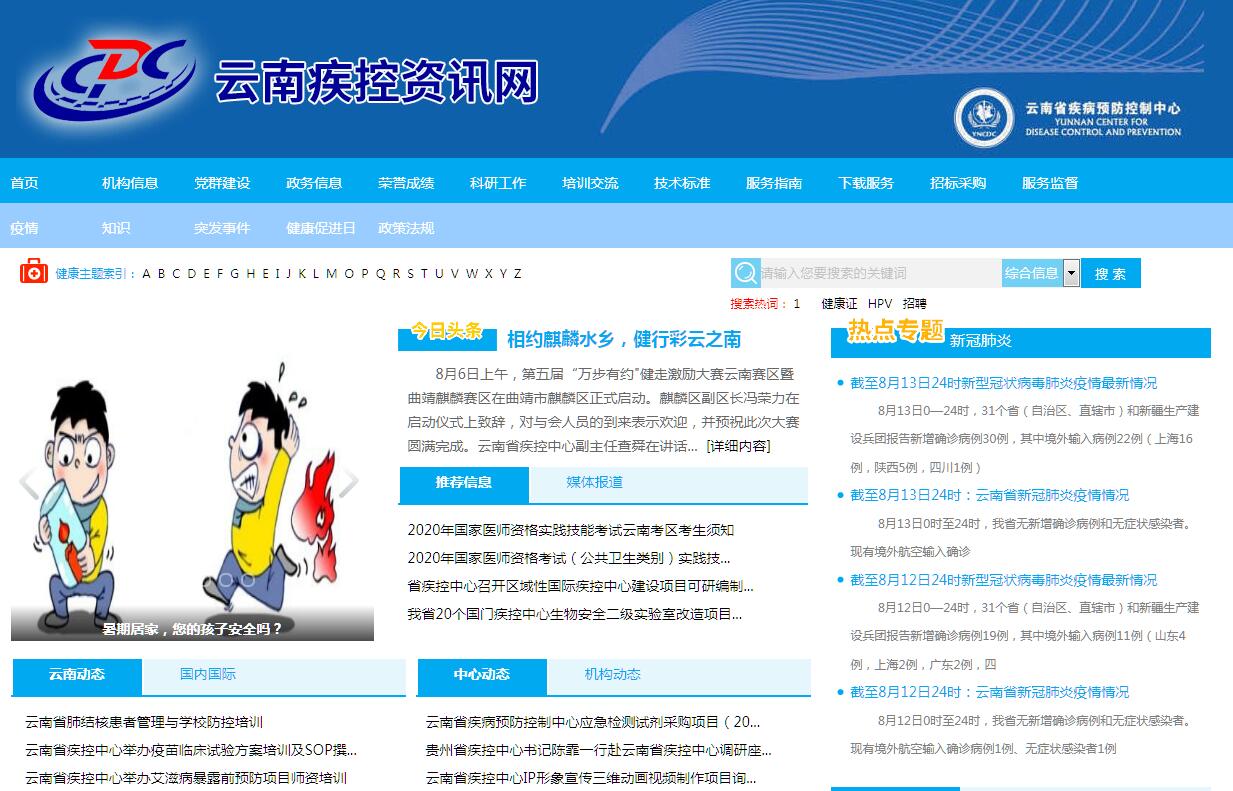
Task: Open the 详细内容 link for headline
Action: coord(739,446)
